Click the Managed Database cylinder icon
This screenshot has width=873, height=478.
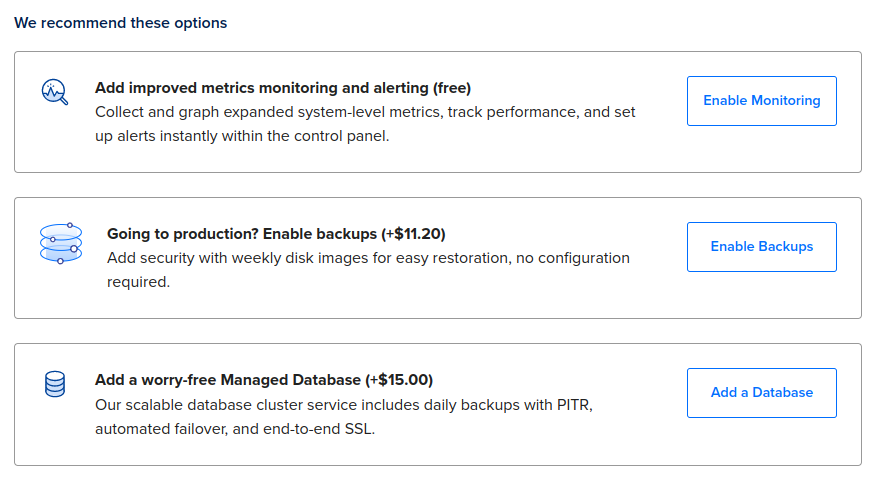tap(55, 384)
